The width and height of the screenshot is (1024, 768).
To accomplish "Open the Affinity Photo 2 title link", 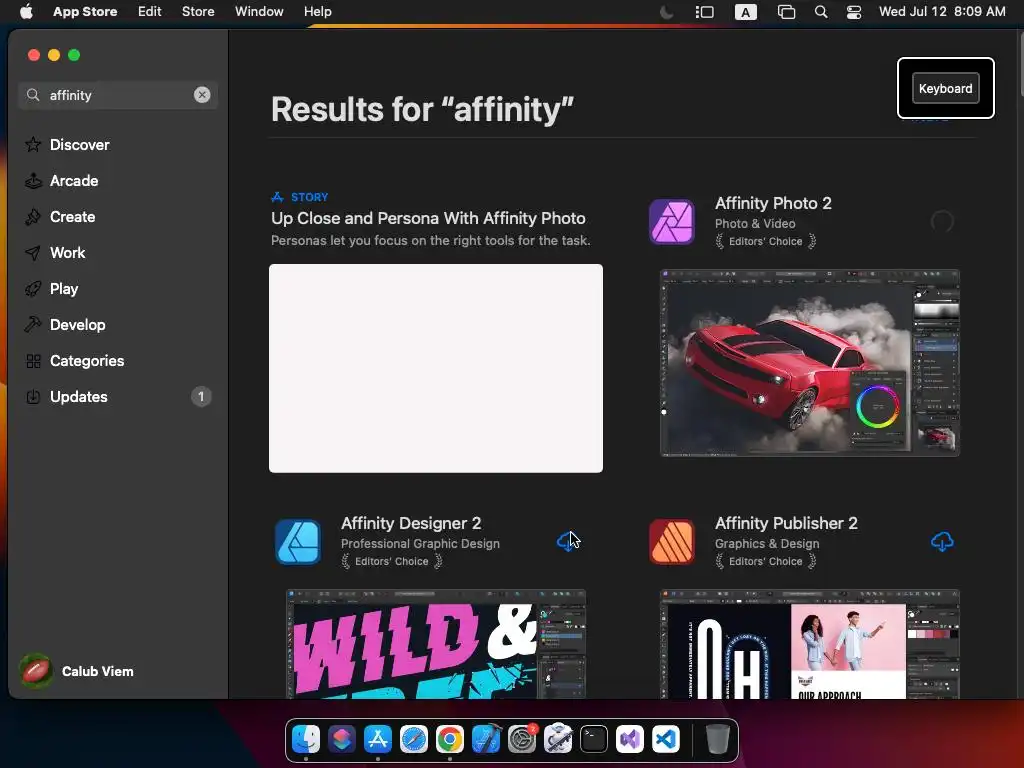I will tap(773, 203).
